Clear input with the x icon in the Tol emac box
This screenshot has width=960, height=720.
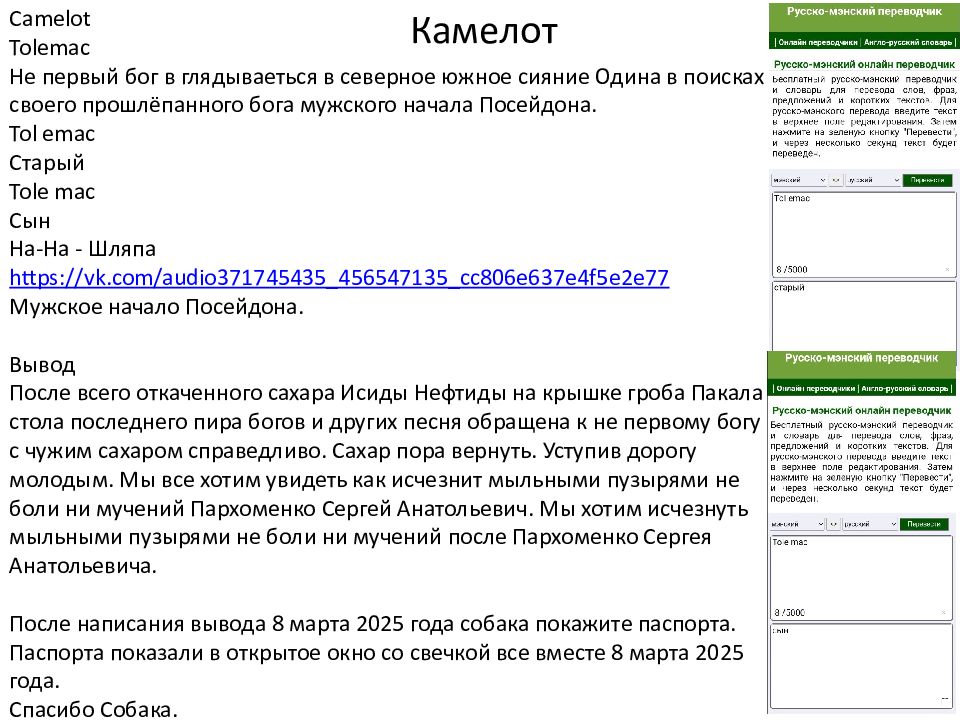[x=947, y=269]
